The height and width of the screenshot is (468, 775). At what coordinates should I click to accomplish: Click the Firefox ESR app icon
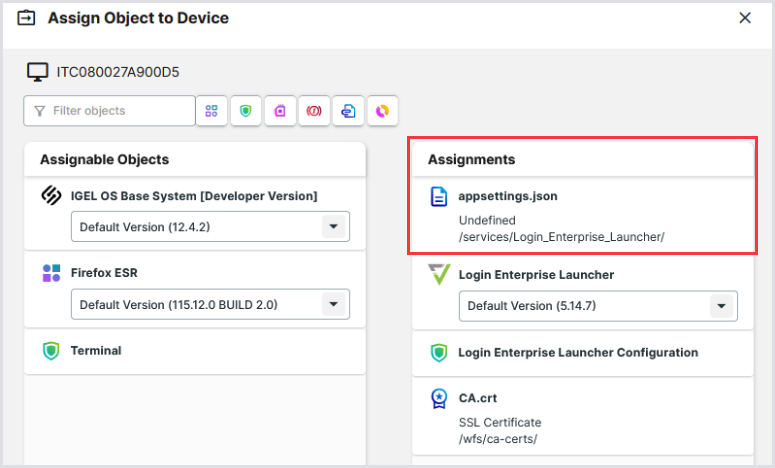coord(52,273)
